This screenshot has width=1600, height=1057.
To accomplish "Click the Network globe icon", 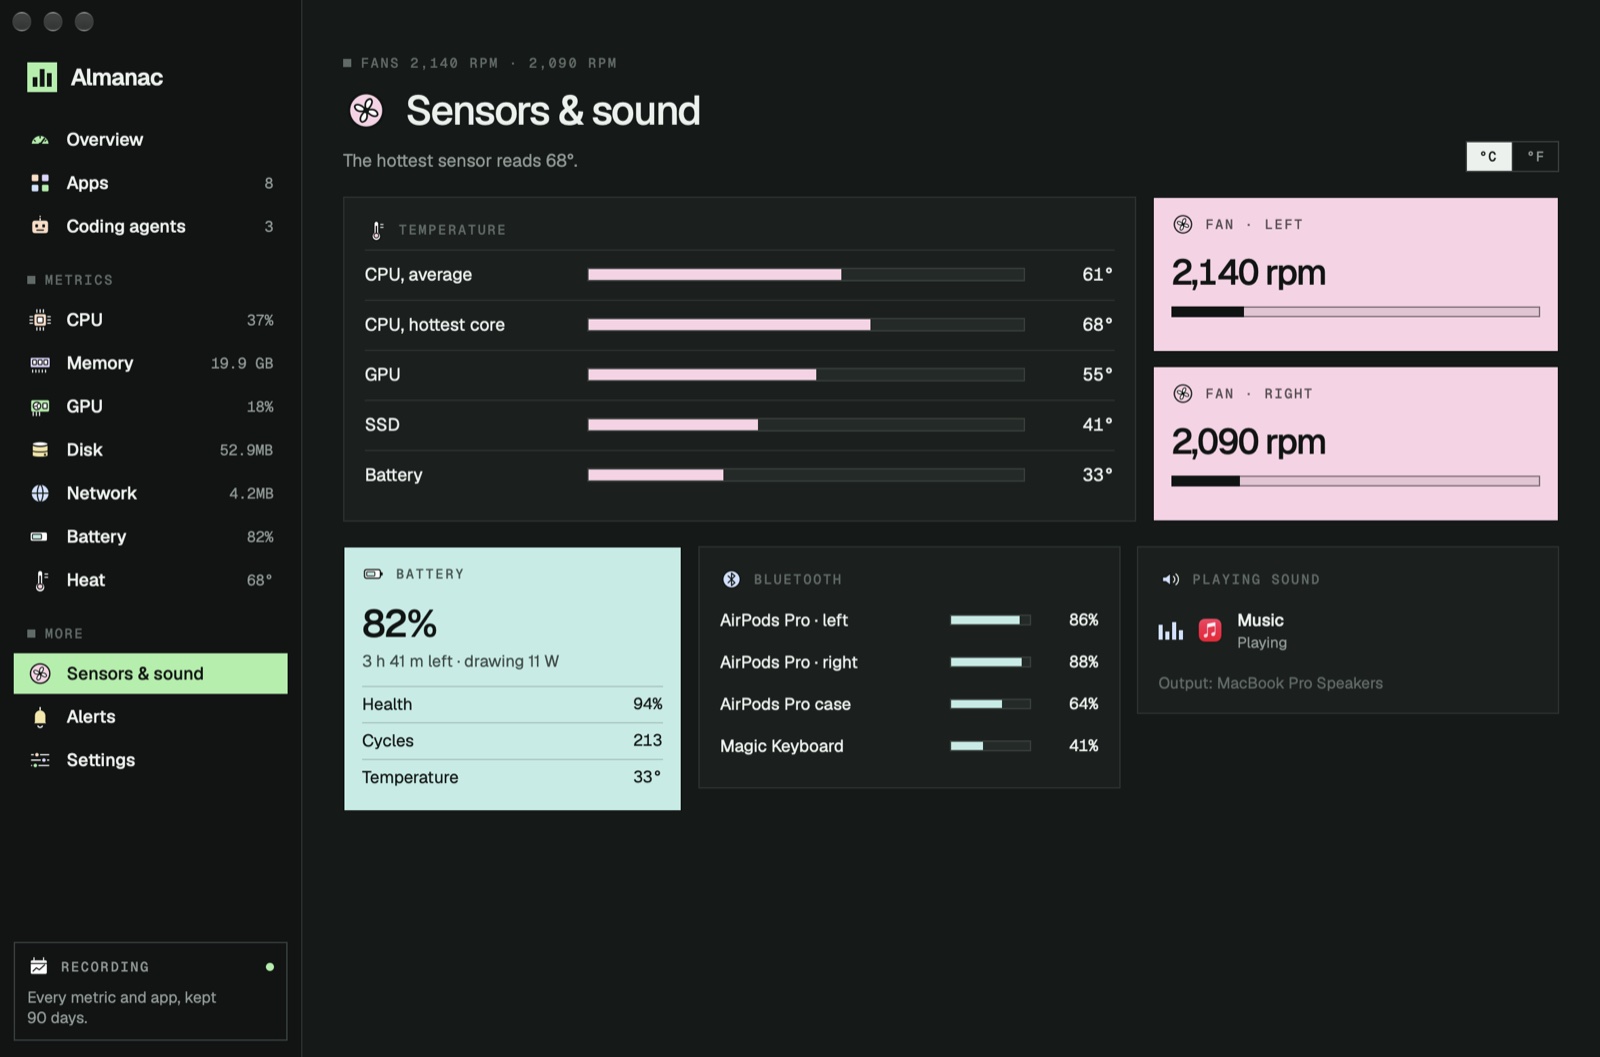I will point(40,493).
